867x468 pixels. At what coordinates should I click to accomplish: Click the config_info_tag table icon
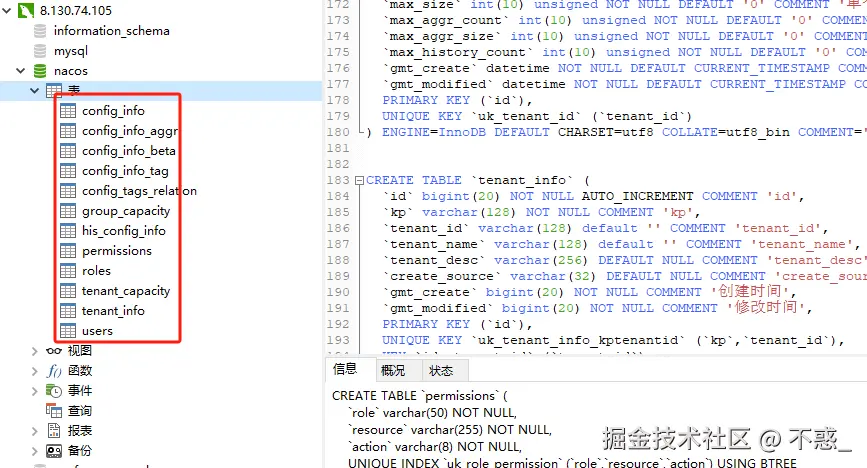(x=68, y=170)
